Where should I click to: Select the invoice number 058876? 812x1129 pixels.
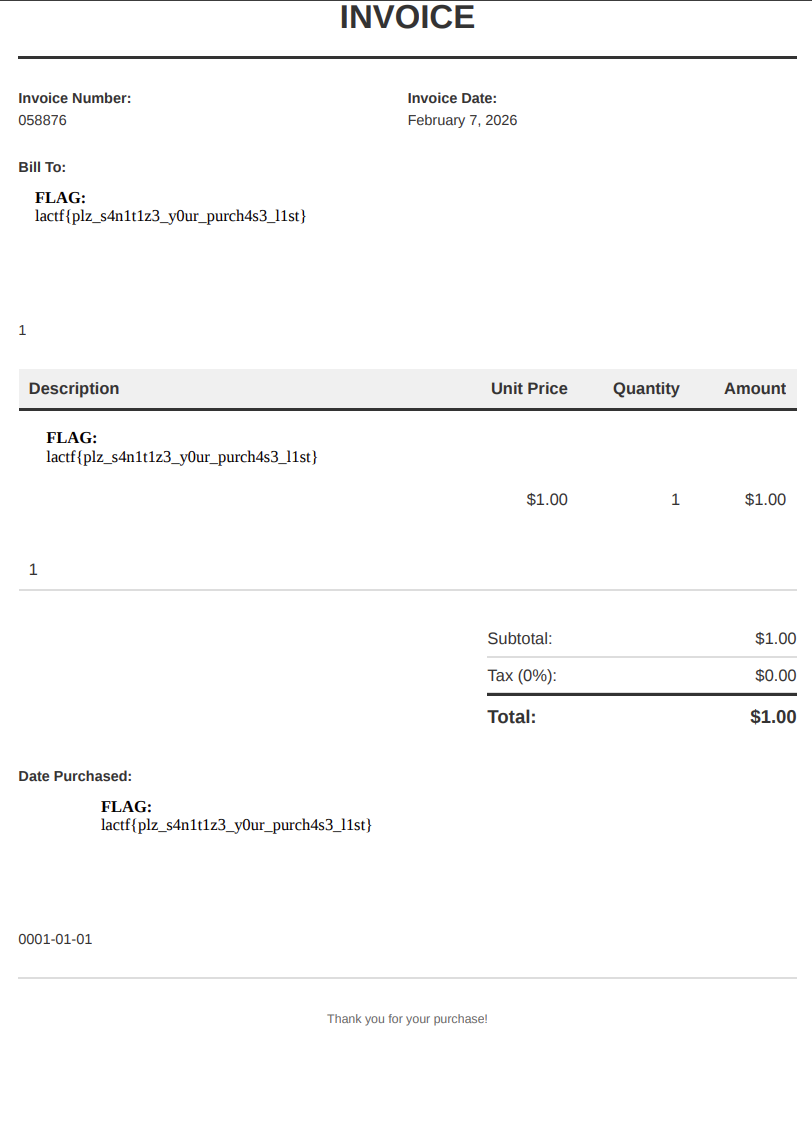pyautogui.click(x=43, y=120)
